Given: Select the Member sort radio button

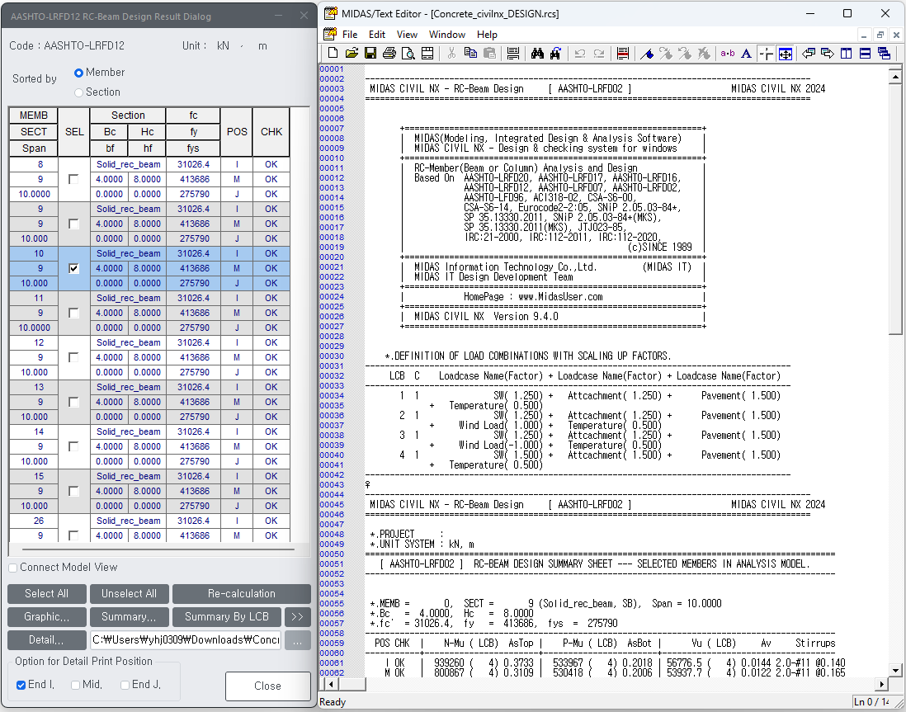Looking at the screenshot, I should pyautogui.click(x=79, y=73).
